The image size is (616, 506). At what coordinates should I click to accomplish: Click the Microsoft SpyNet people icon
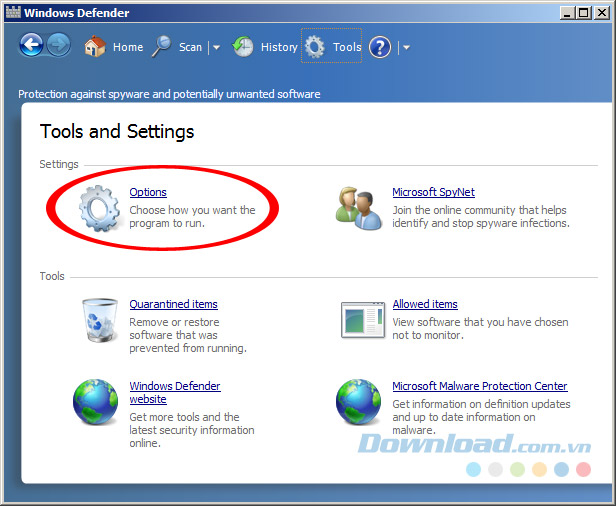click(359, 208)
